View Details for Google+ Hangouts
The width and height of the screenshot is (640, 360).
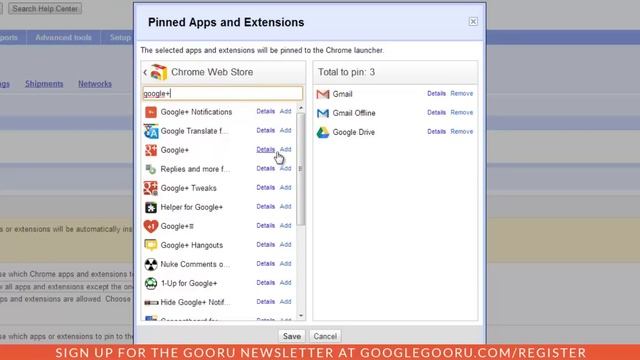coord(265,245)
